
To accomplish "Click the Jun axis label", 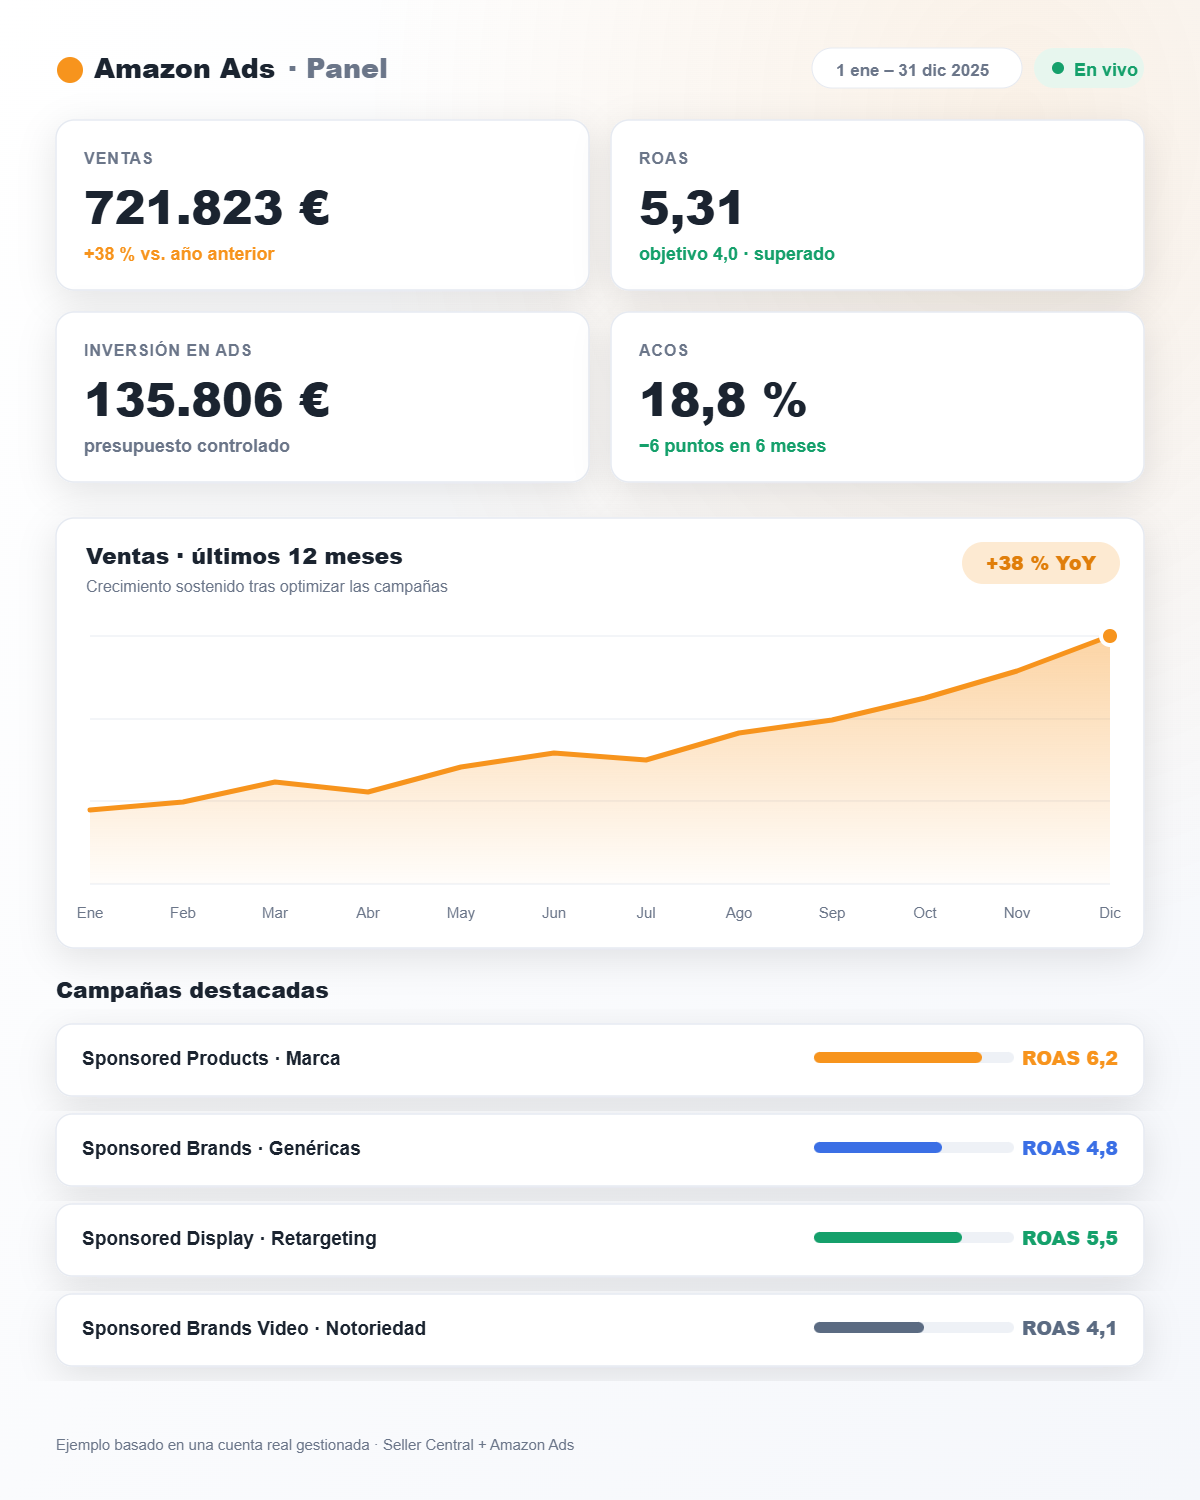I will 554,913.
